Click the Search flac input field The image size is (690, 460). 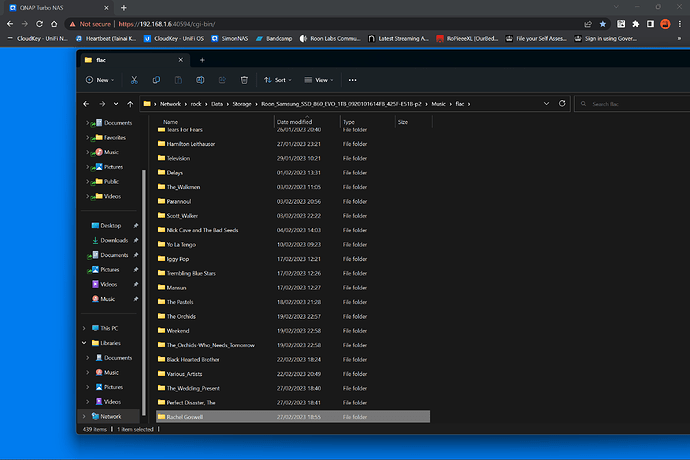(623, 103)
